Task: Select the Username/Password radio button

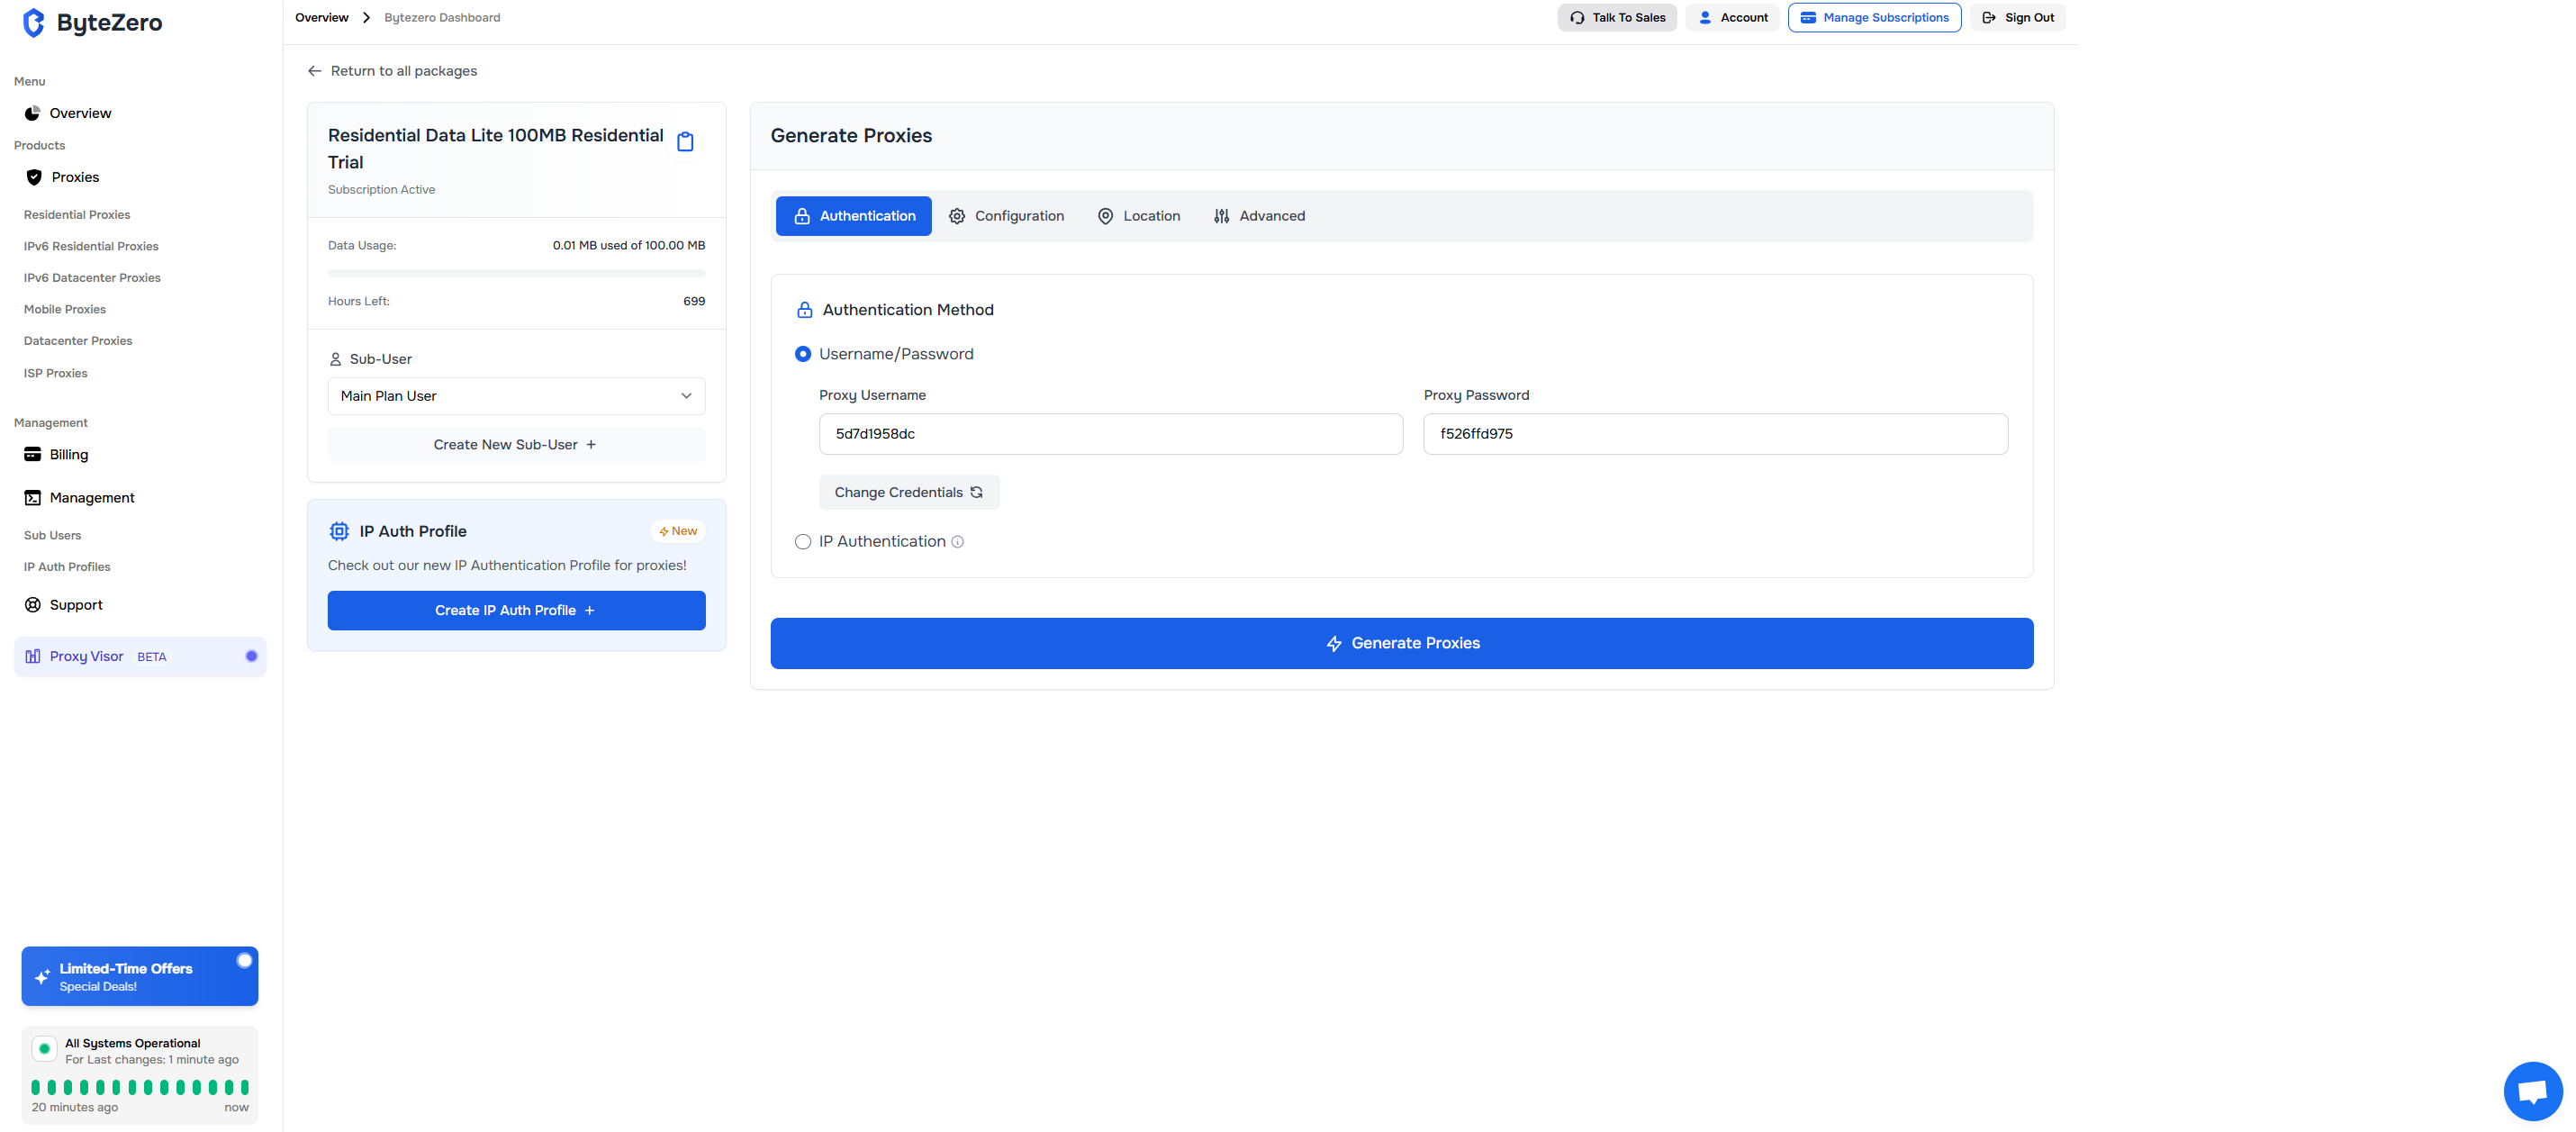Action: [x=802, y=354]
